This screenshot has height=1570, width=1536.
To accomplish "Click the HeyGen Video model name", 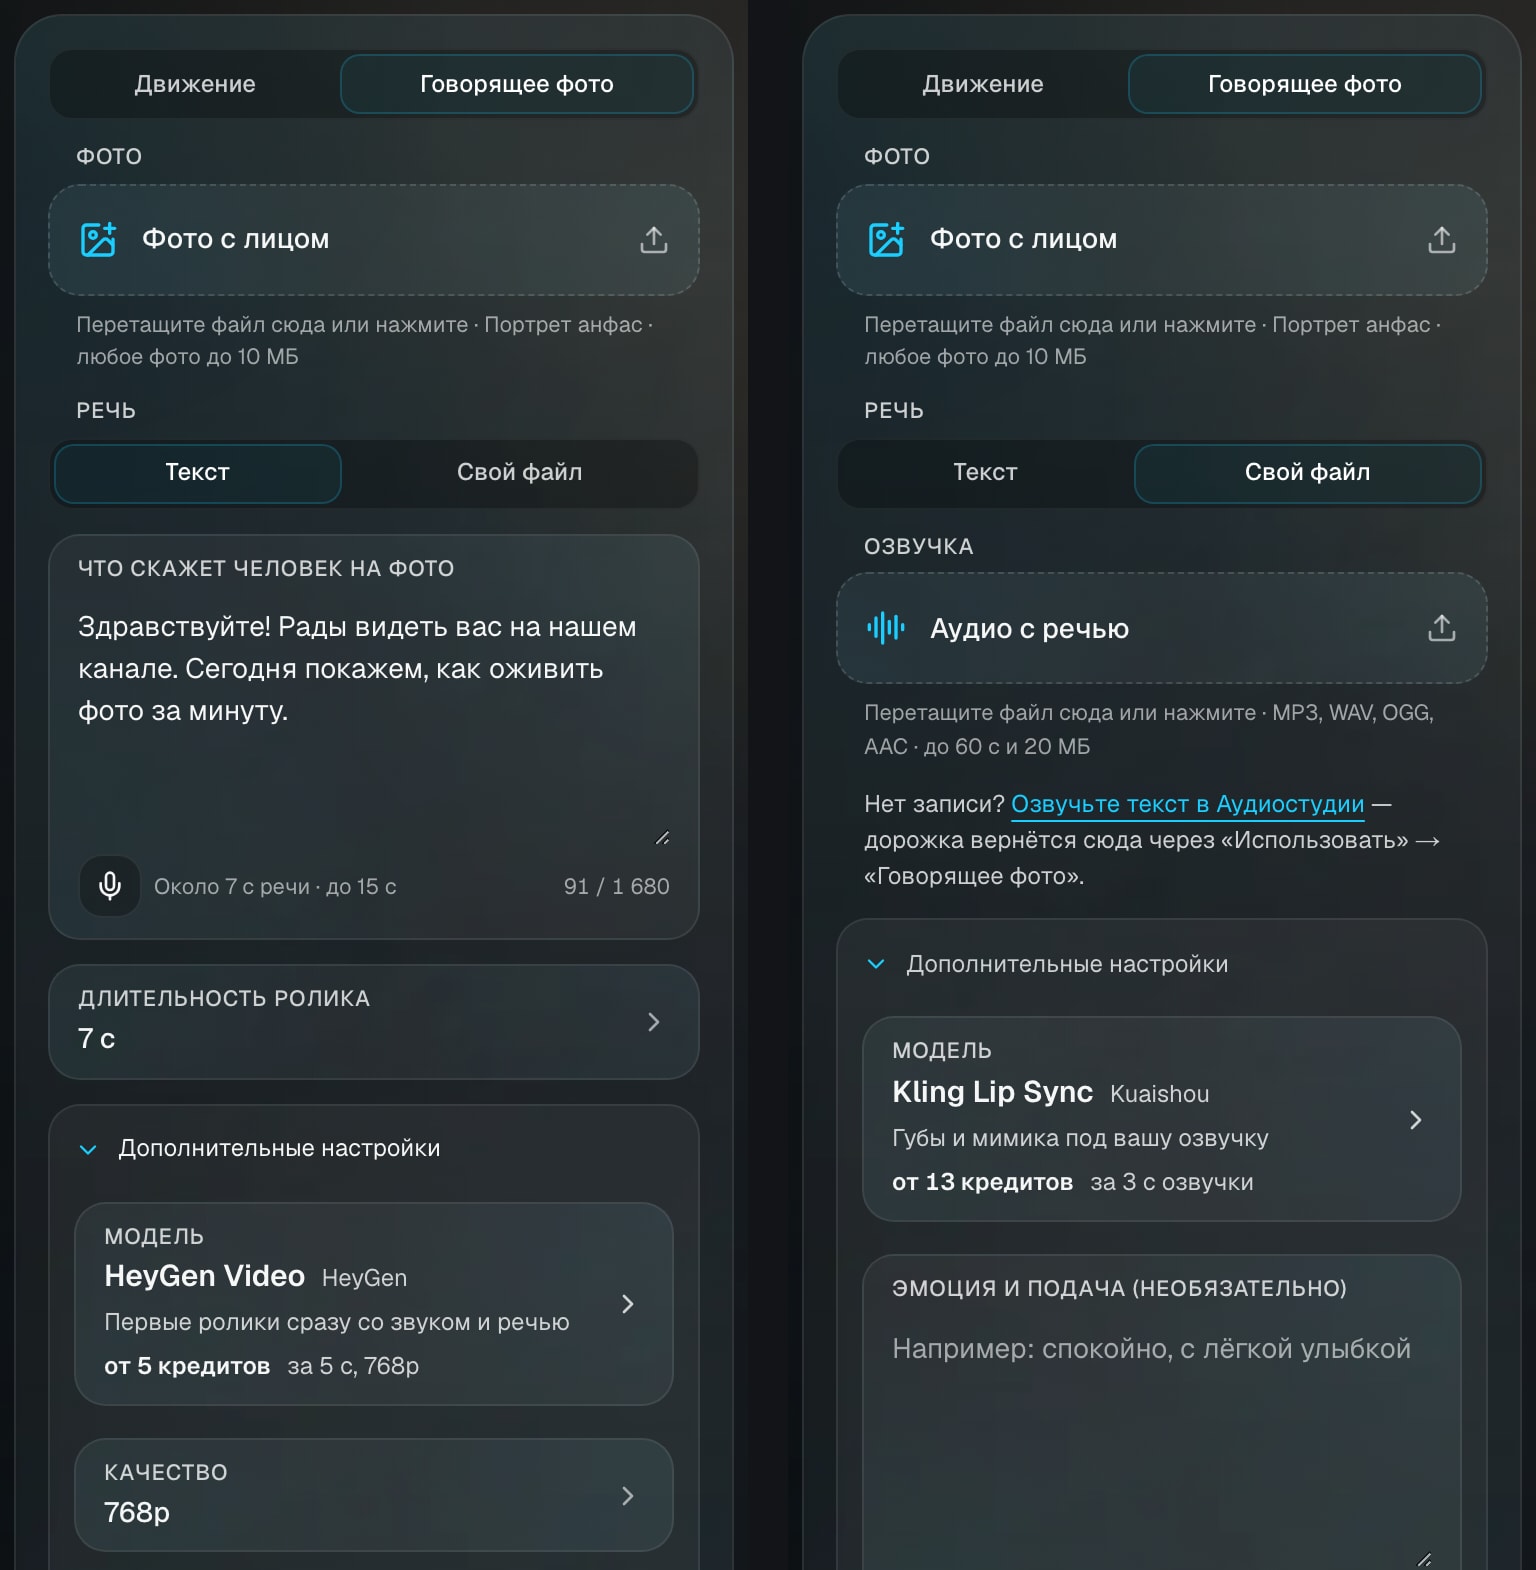I will [205, 1276].
